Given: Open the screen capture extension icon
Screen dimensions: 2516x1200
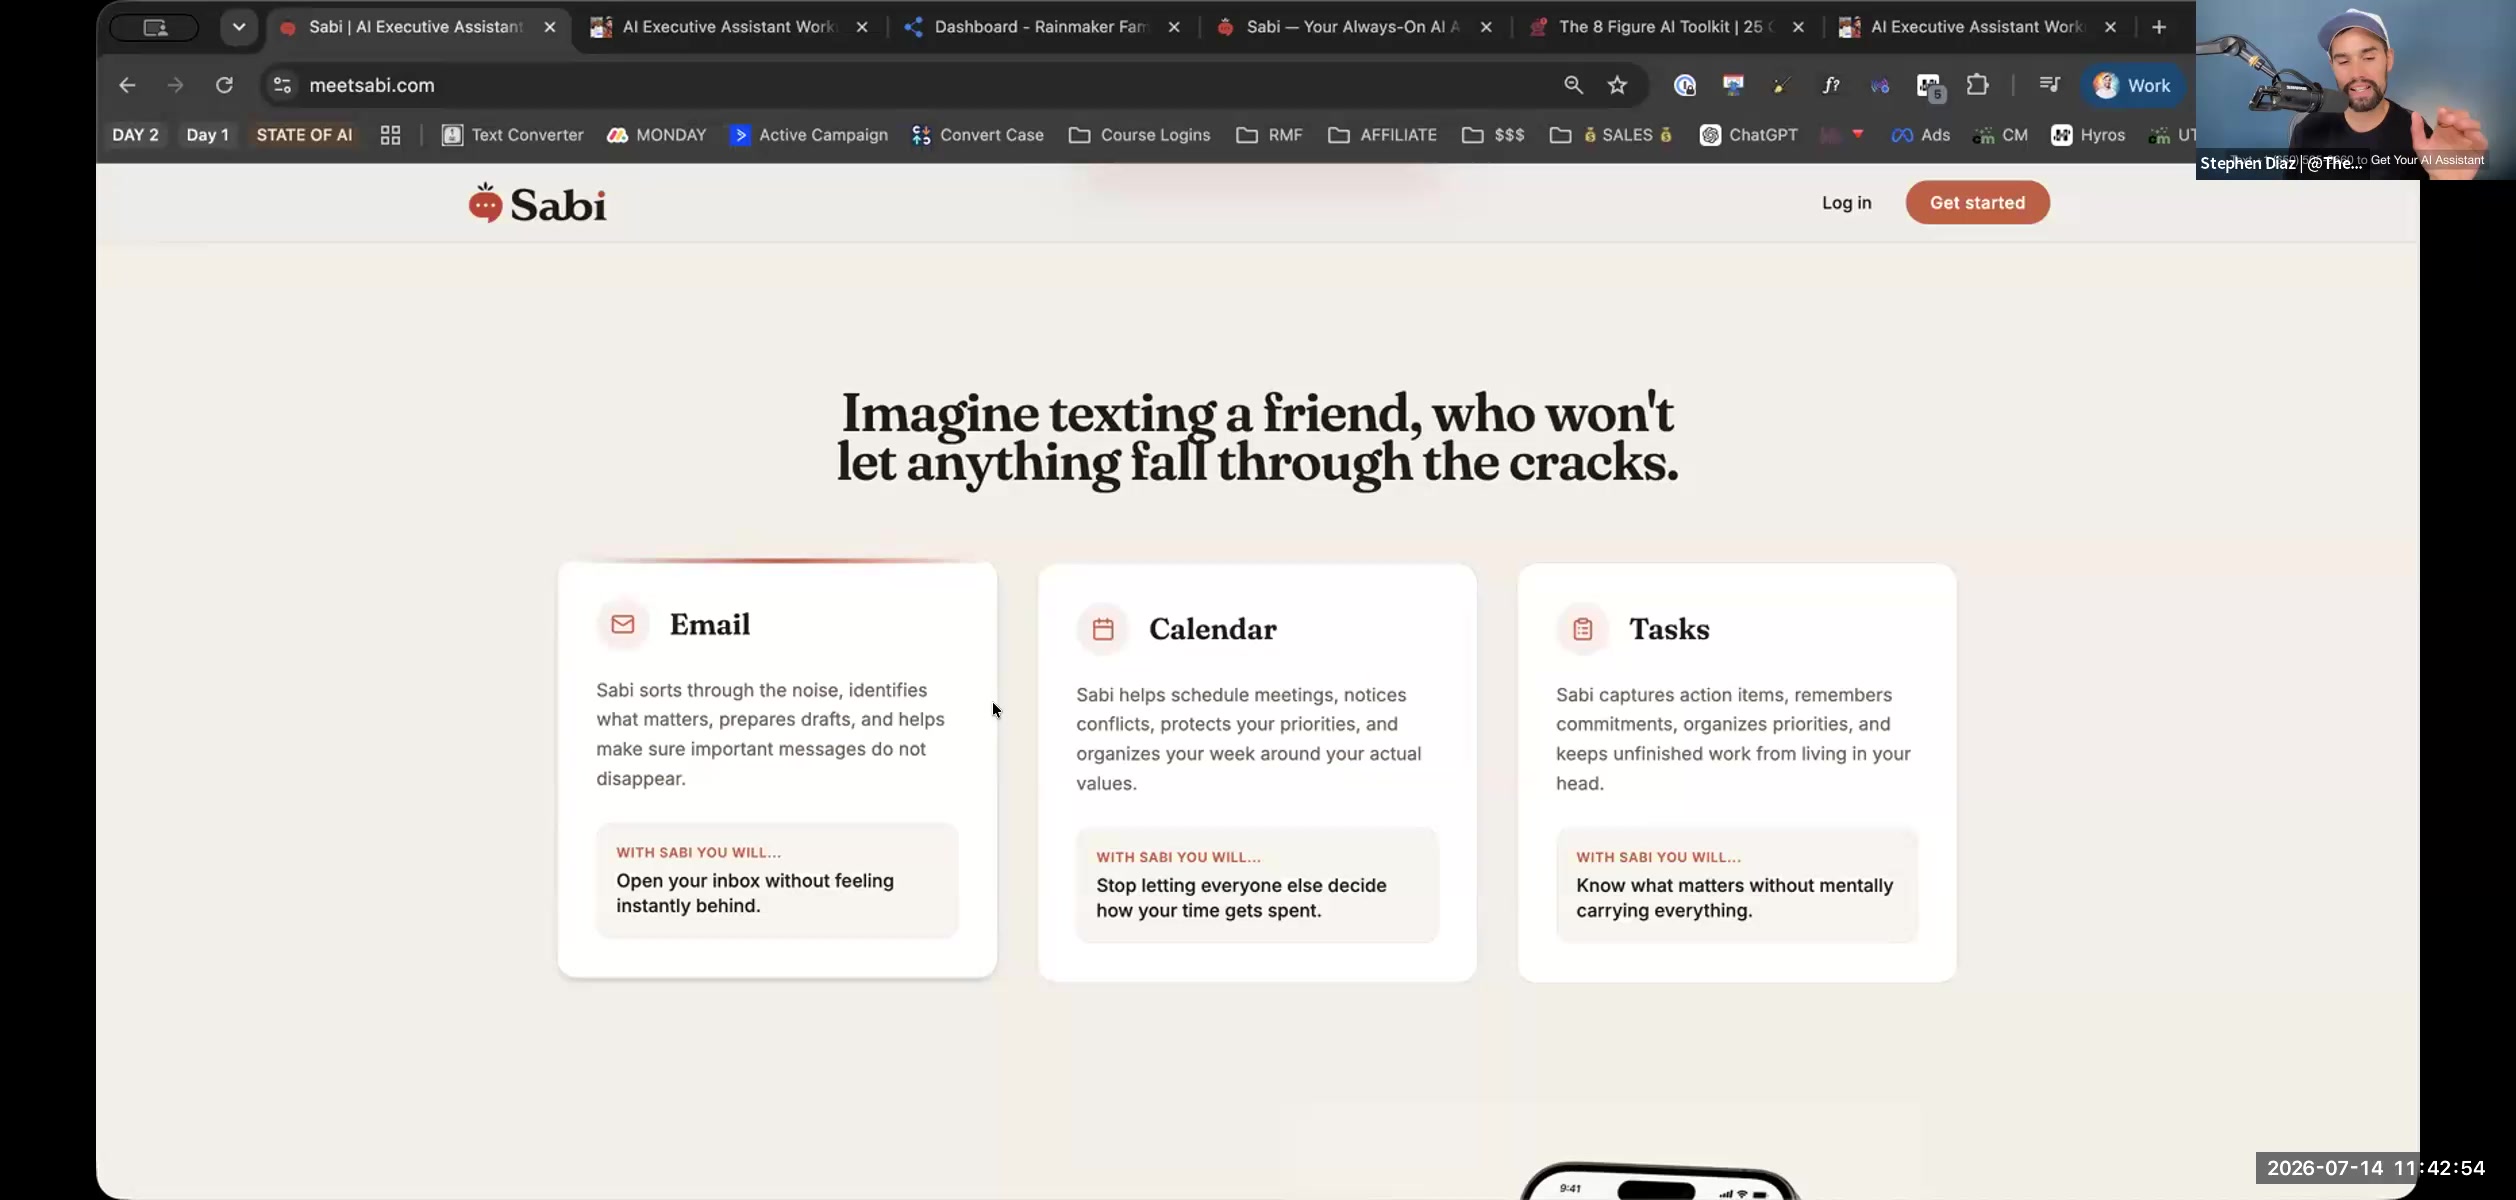Looking at the screenshot, I should (x=1733, y=85).
